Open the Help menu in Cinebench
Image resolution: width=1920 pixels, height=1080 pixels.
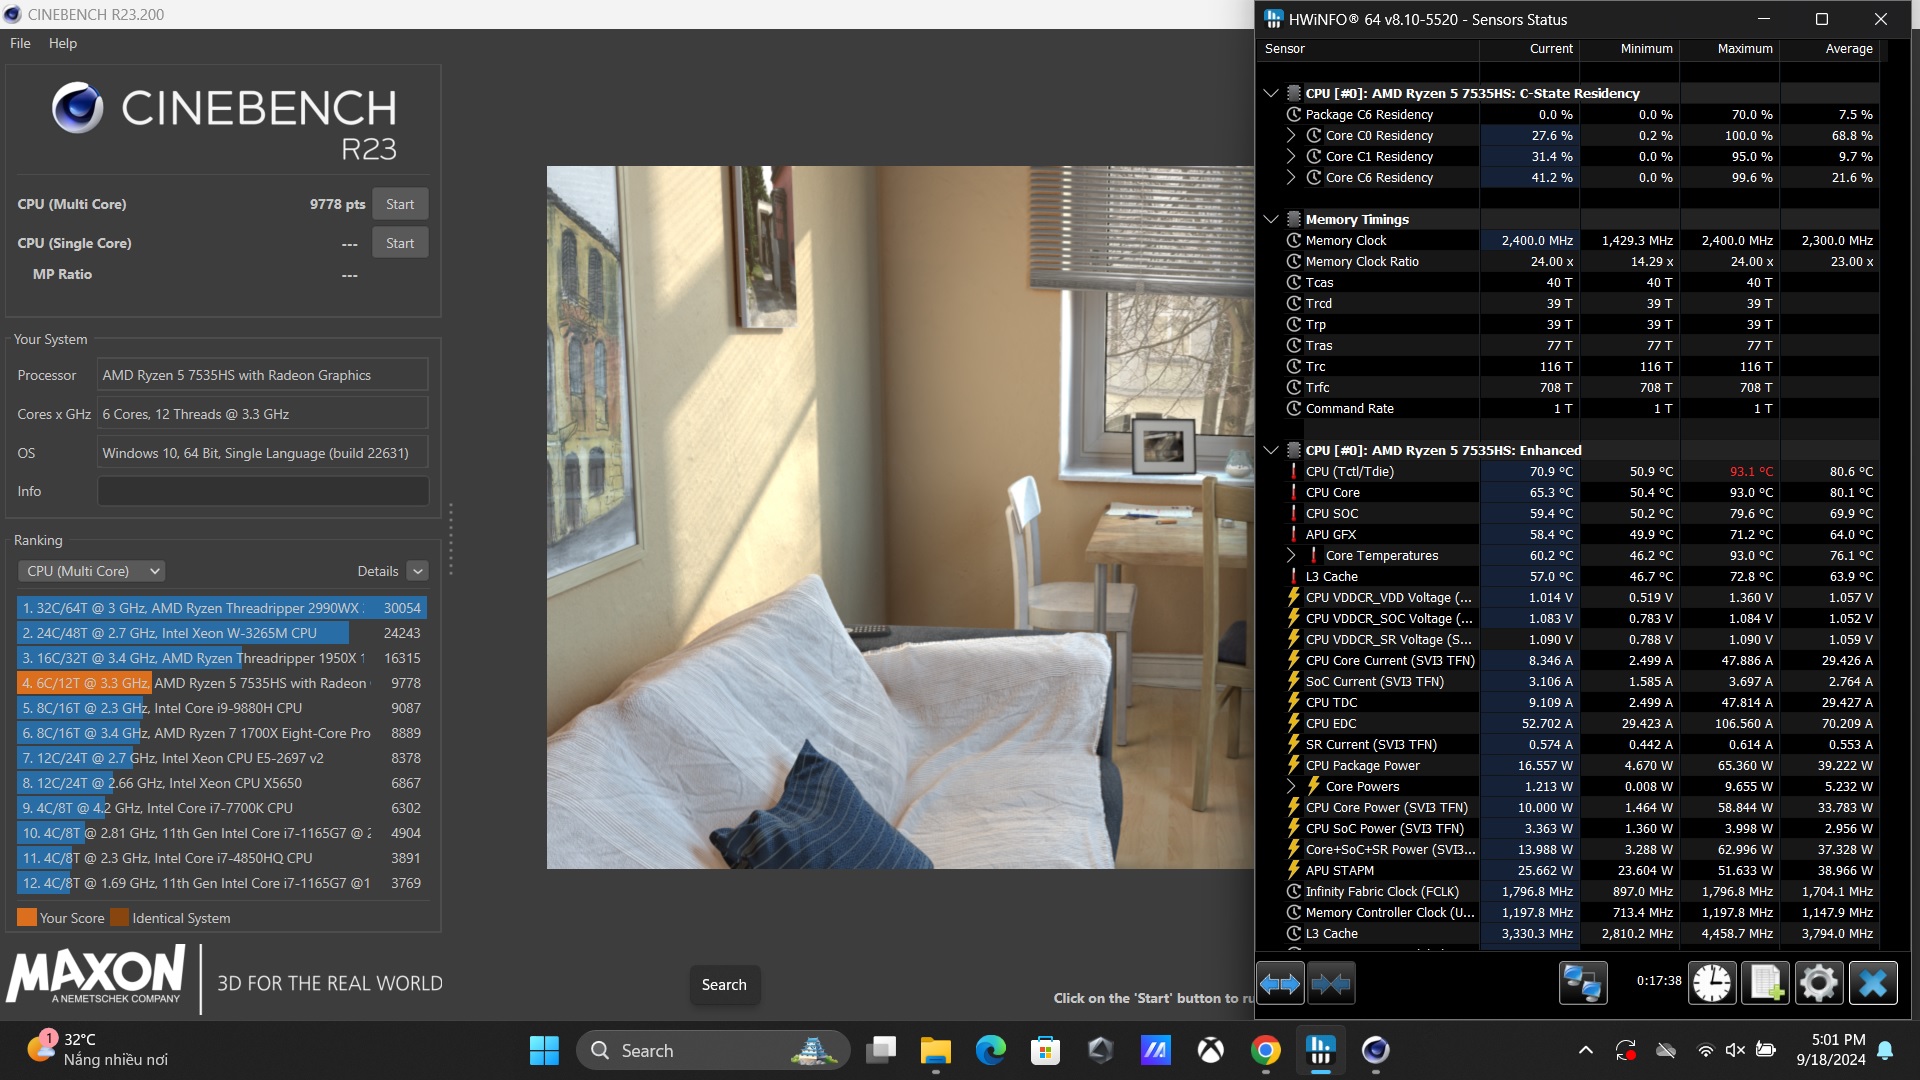click(x=63, y=43)
